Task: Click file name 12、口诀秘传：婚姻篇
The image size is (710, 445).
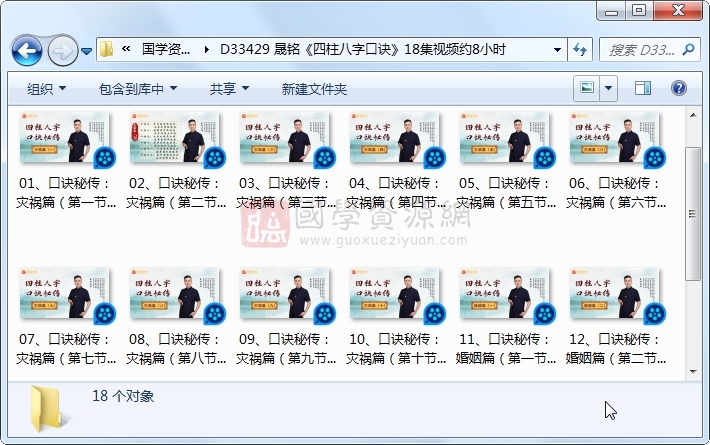Action: pyautogui.click(x=616, y=349)
